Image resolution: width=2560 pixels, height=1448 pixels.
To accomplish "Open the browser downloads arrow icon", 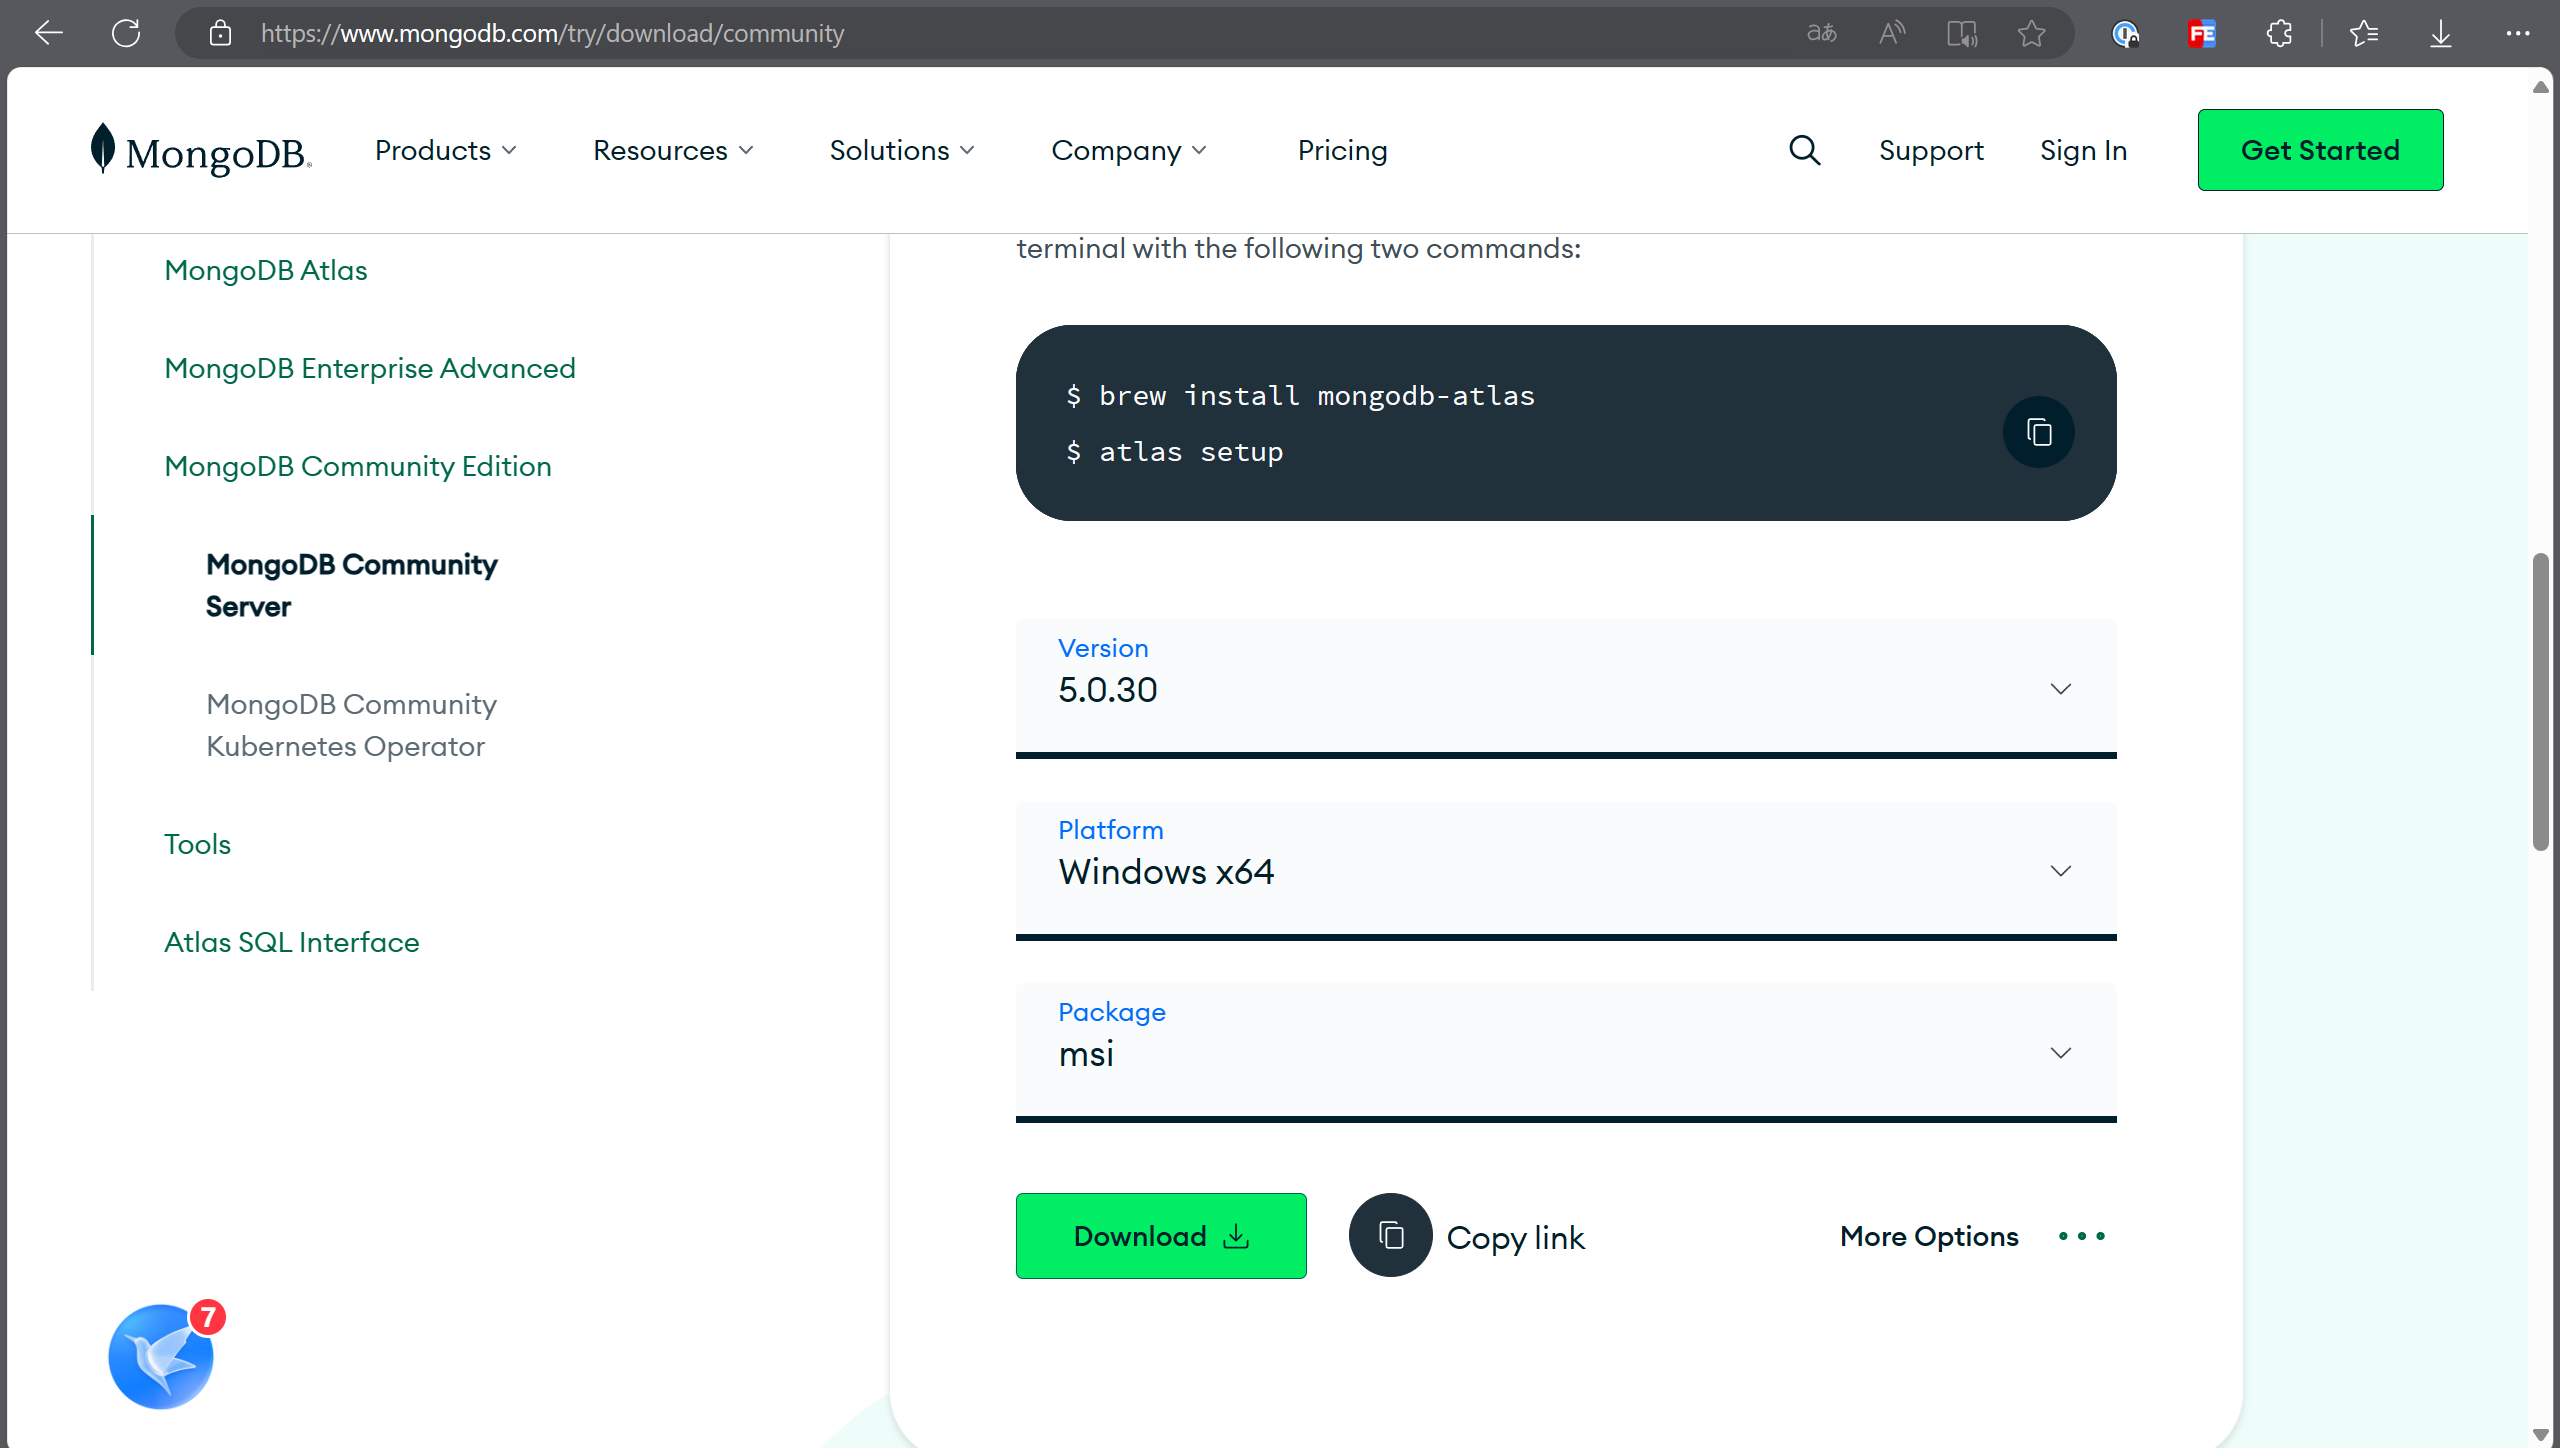I will pos(2440,33).
